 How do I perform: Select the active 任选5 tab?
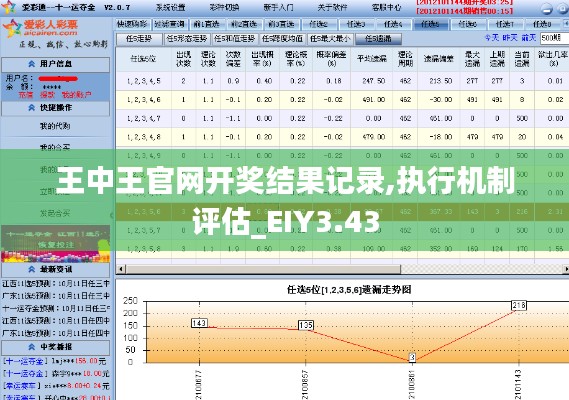[431, 24]
